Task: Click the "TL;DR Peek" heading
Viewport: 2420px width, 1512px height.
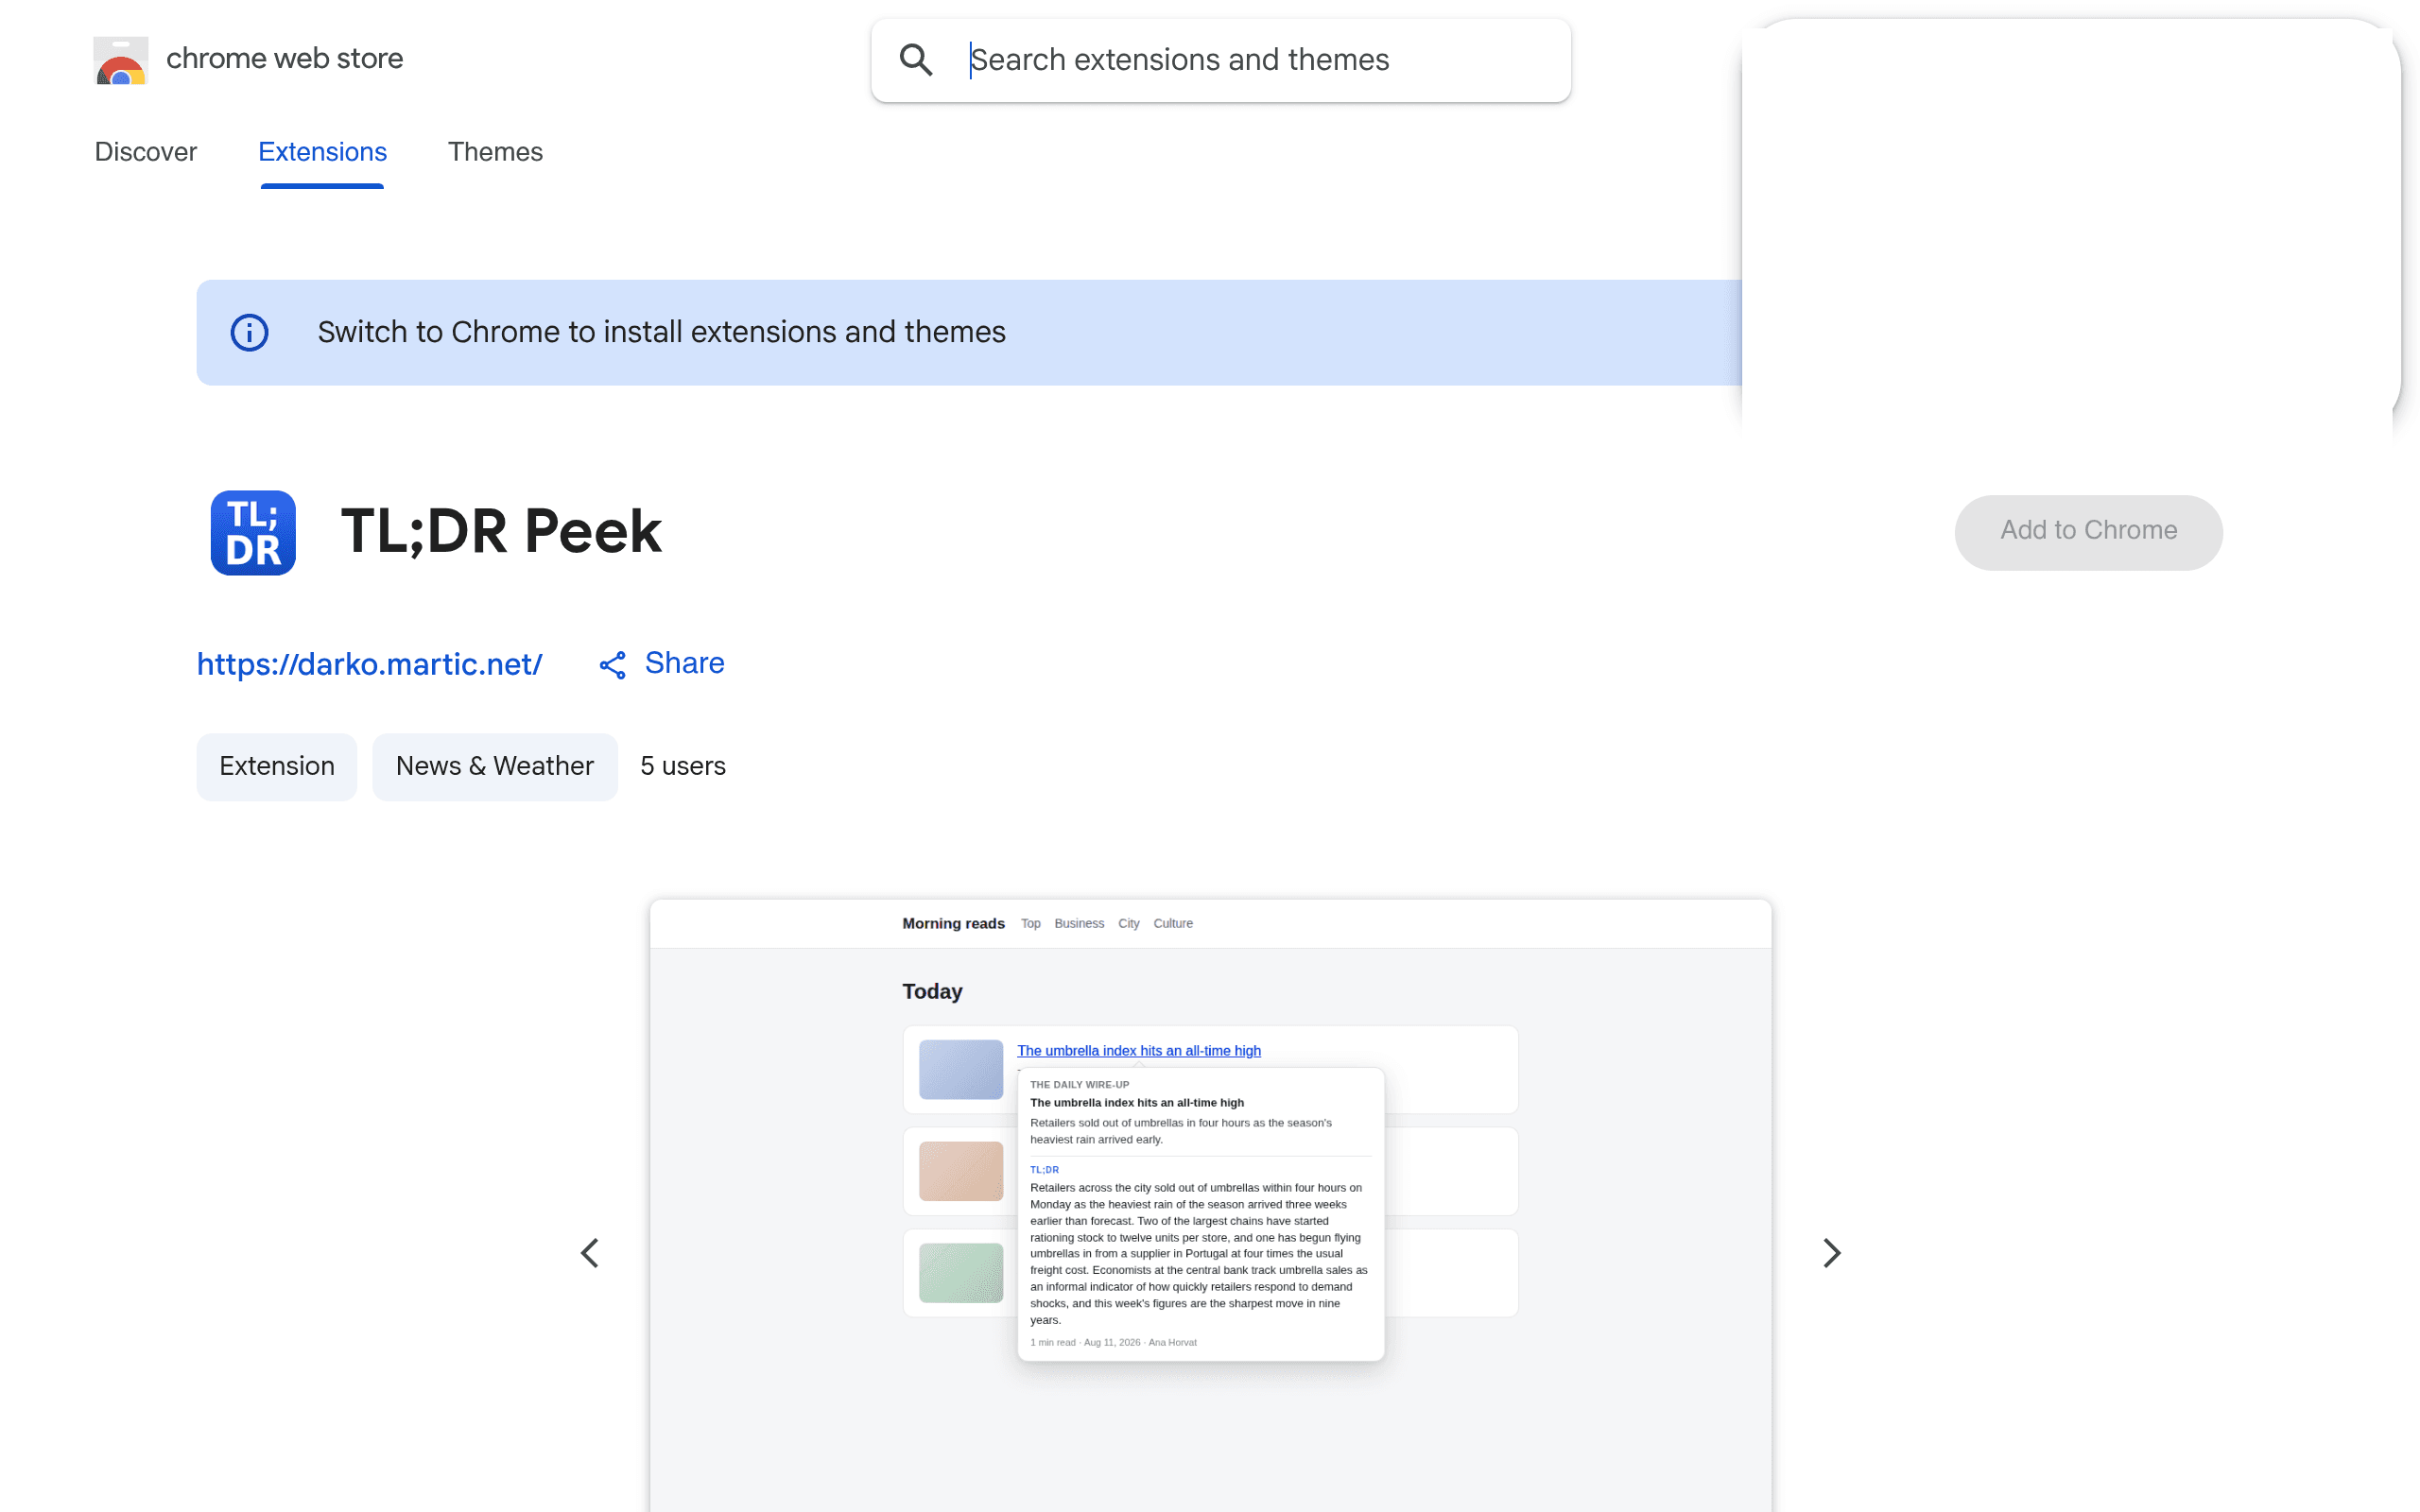Action: [501, 532]
